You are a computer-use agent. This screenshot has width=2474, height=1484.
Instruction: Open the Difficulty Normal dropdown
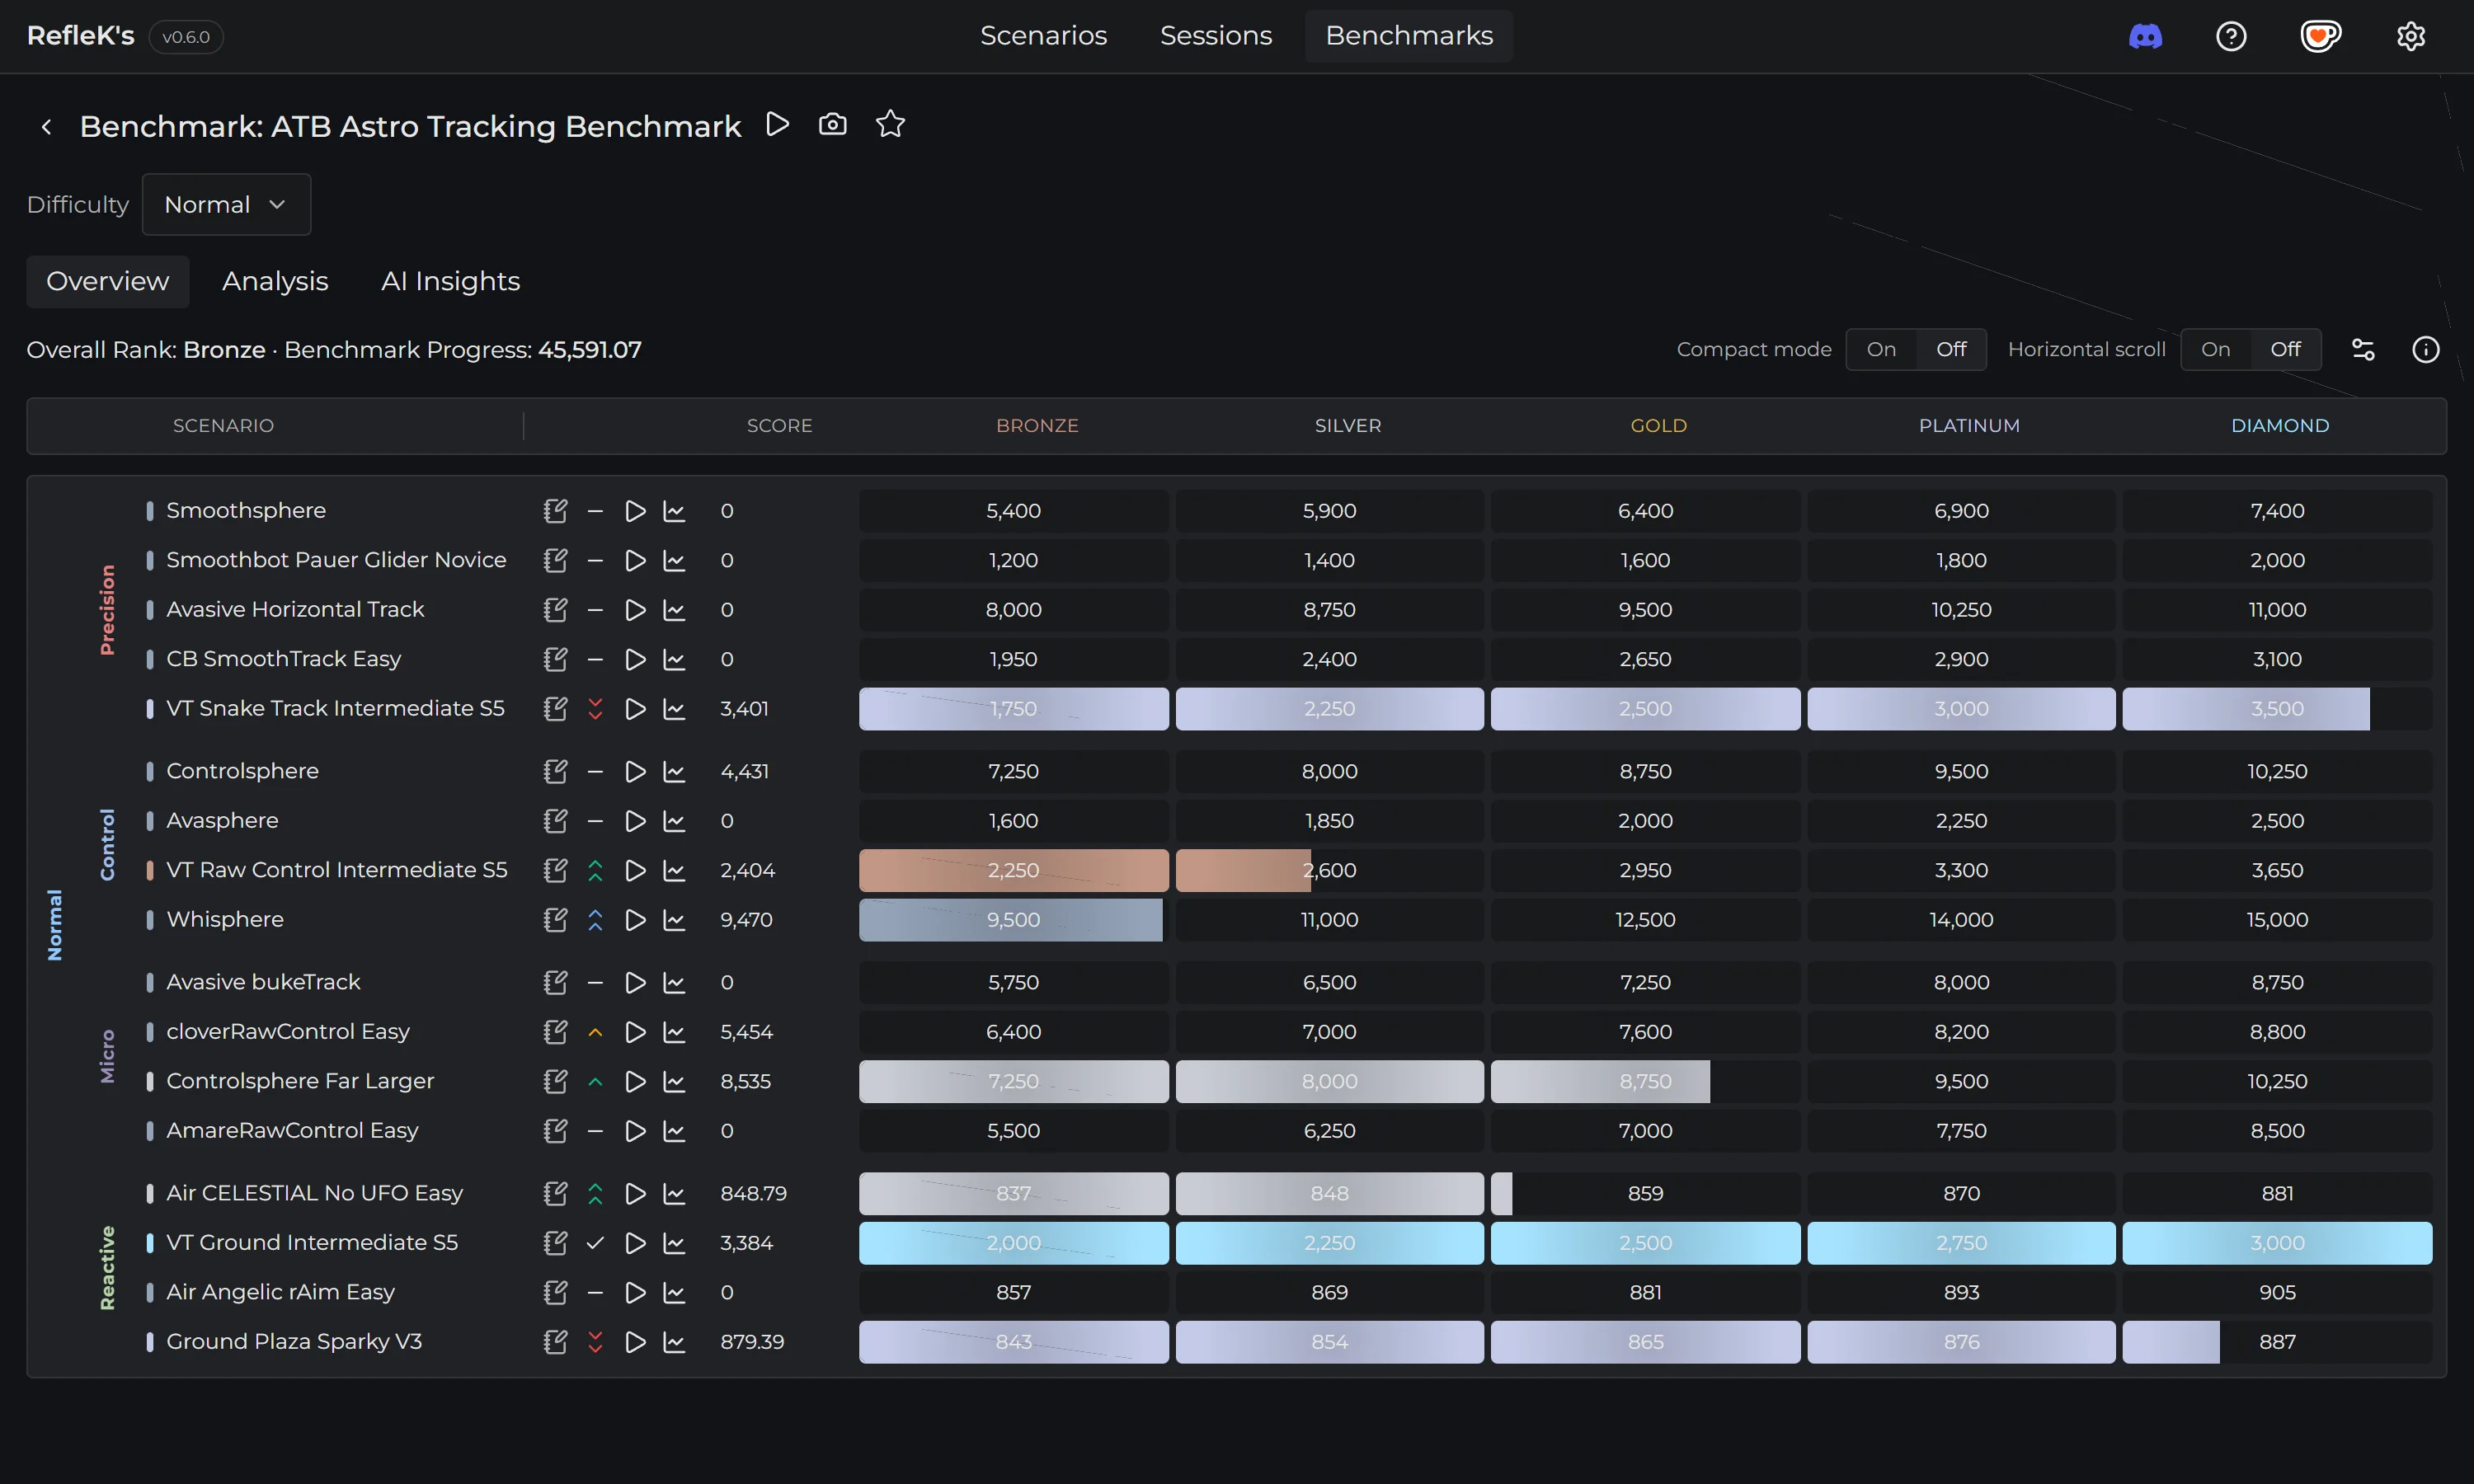pyautogui.click(x=226, y=205)
